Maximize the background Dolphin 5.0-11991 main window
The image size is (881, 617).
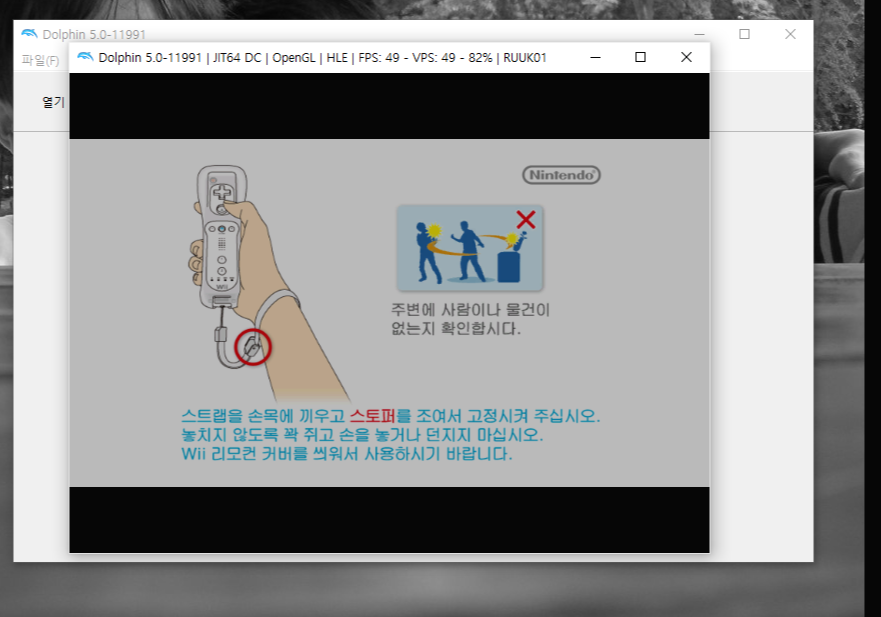point(744,34)
